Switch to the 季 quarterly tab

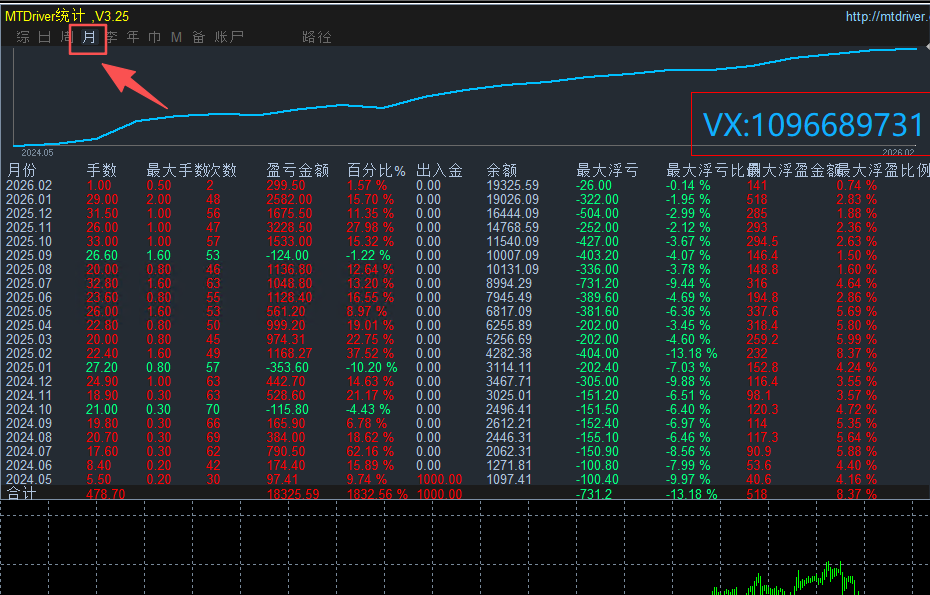(111, 38)
